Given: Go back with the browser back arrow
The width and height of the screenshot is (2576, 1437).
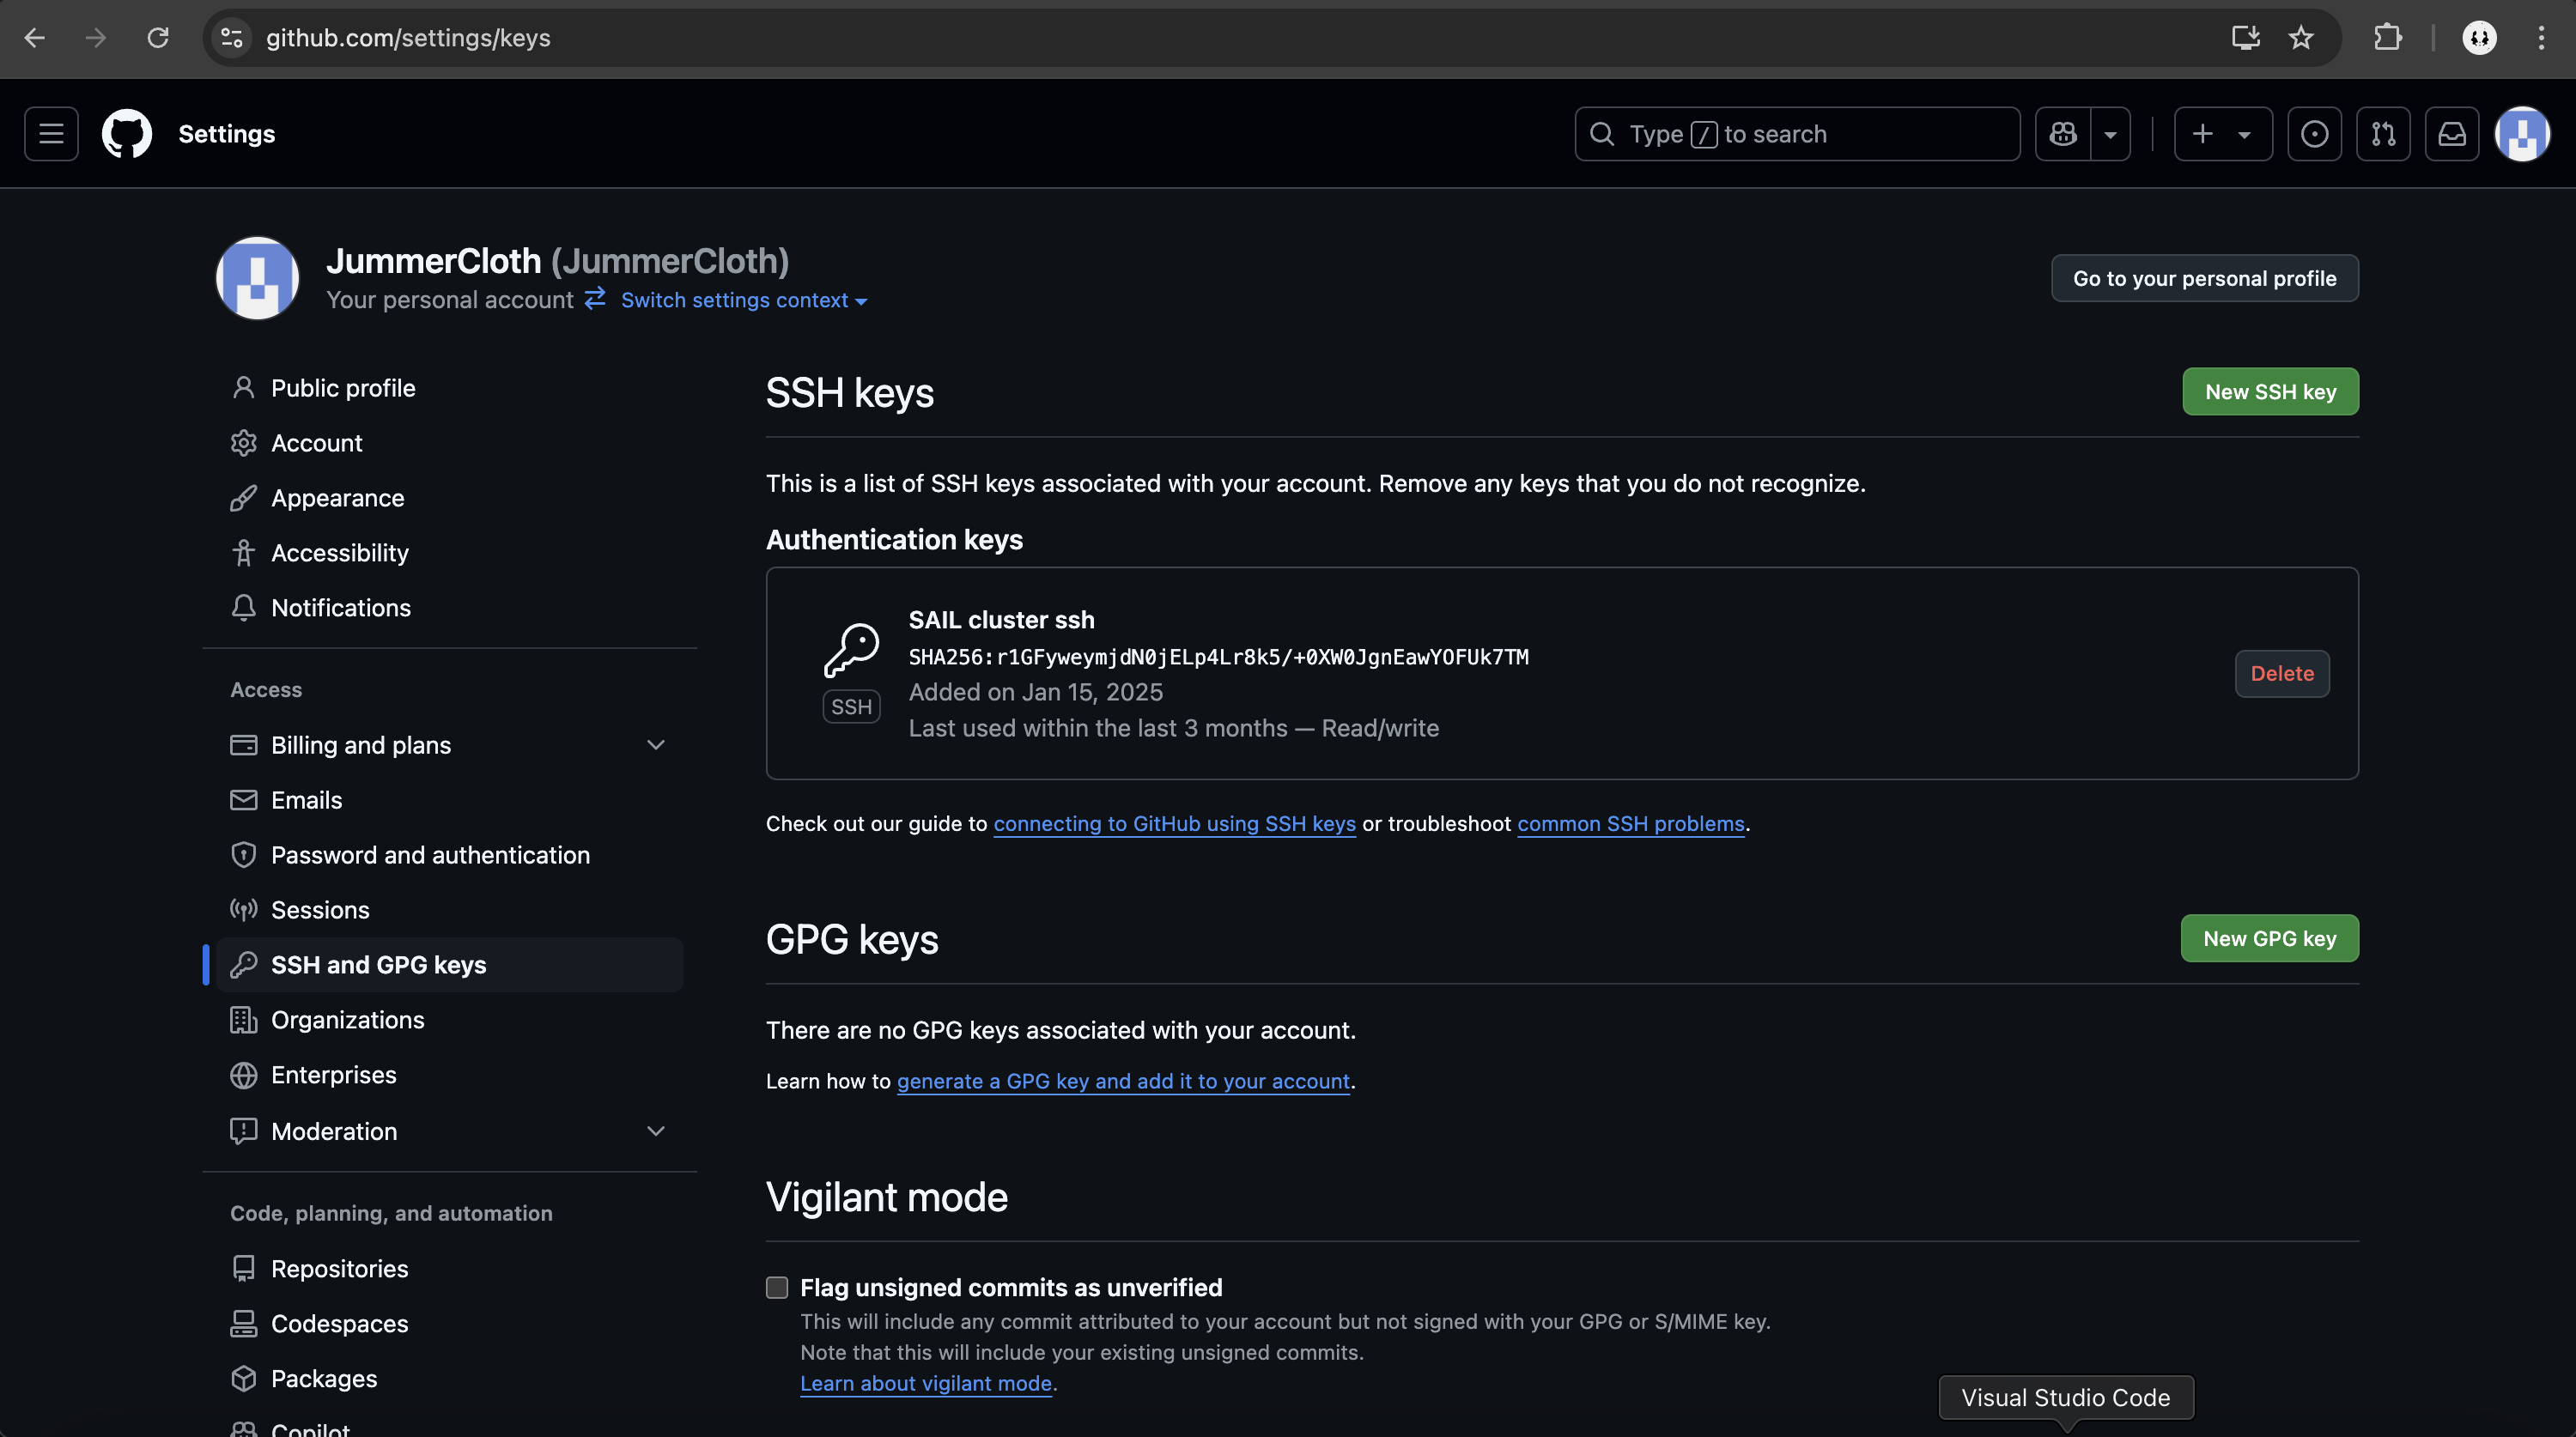Looking at the screenshot, I should [x=34, y=38].
